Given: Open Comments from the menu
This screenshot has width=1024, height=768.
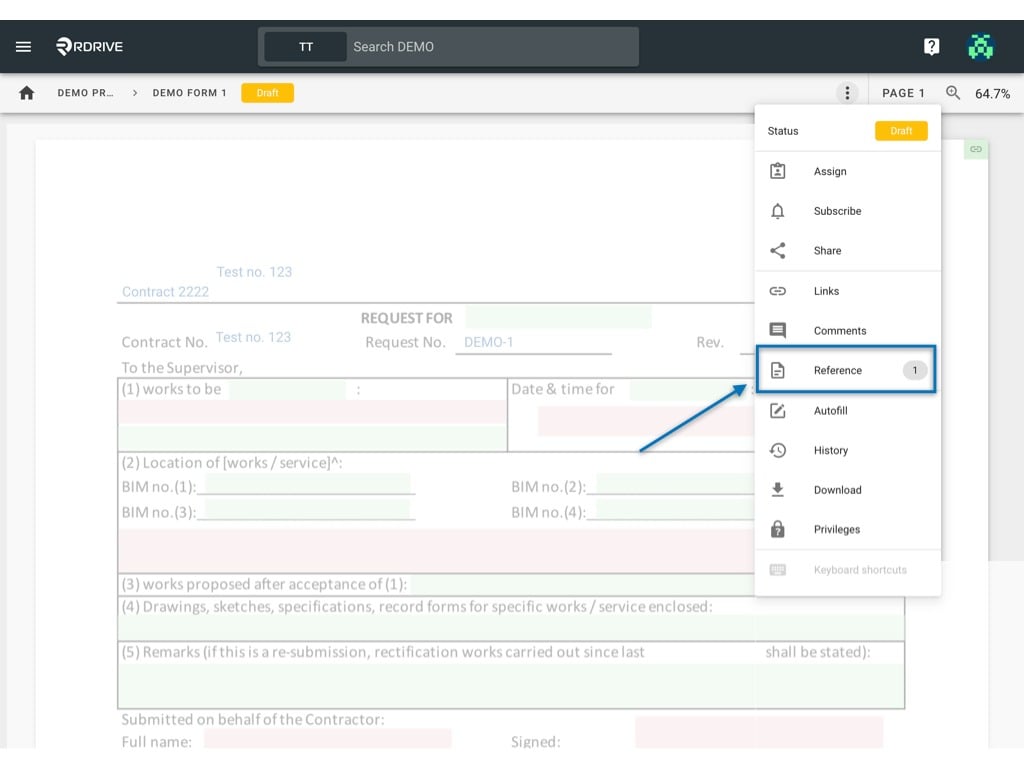Looking at the screenshot, I should (848, 330).
